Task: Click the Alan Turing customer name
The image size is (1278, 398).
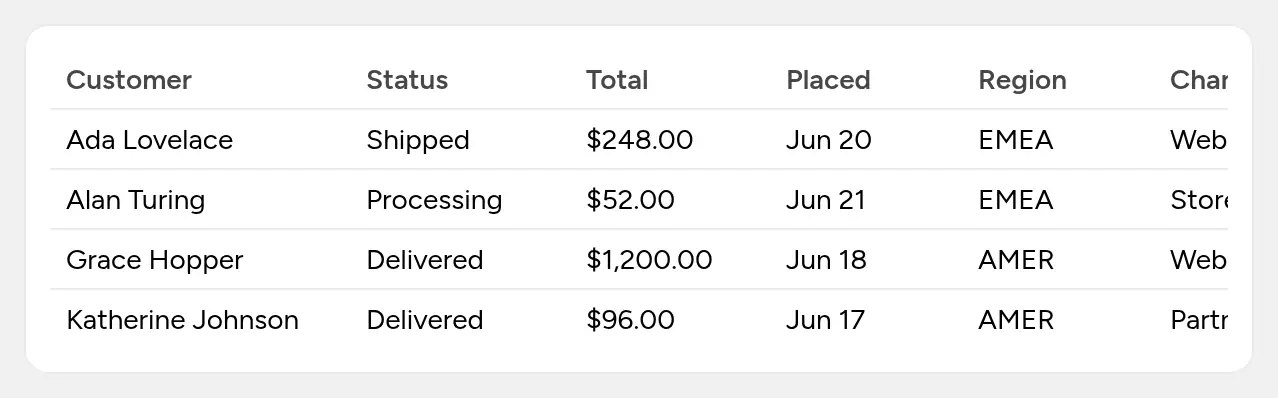Action: pos(136,200)
